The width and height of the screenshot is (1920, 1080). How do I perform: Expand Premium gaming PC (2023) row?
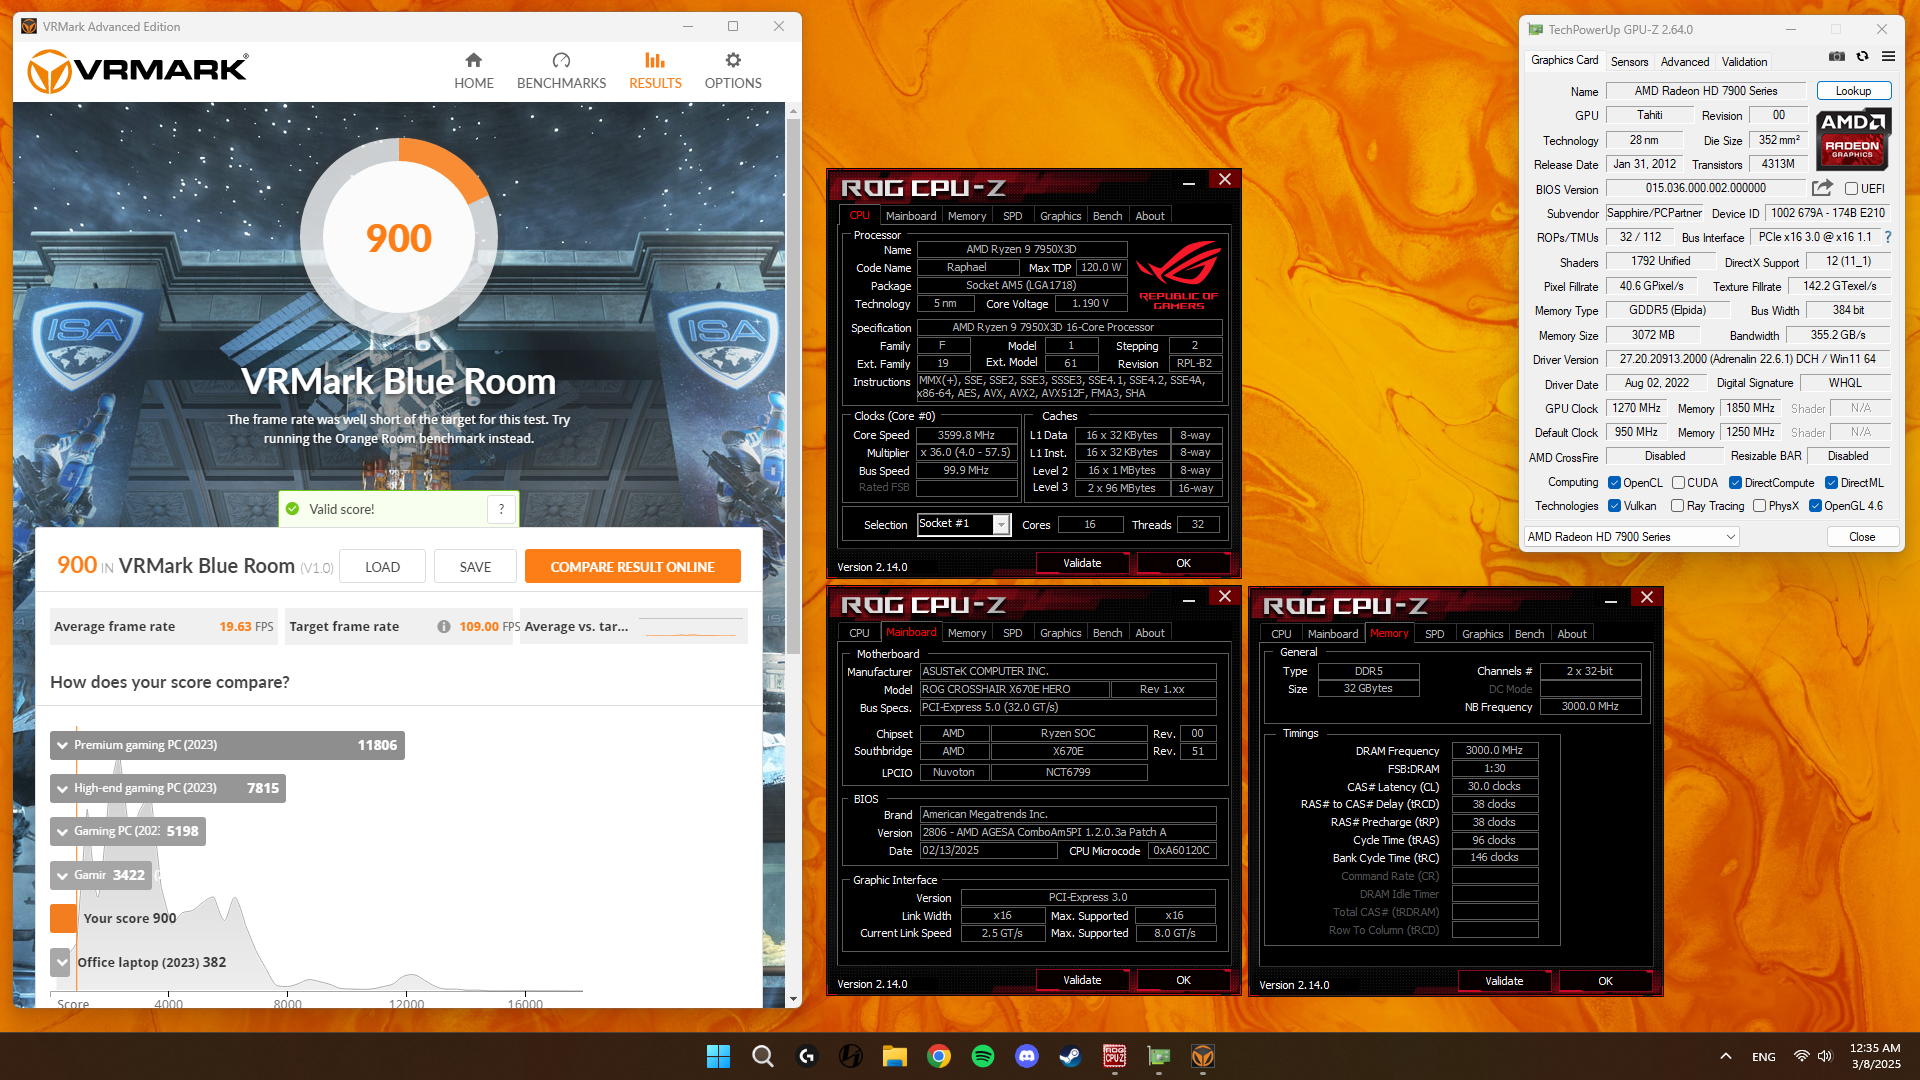point(227,745)
